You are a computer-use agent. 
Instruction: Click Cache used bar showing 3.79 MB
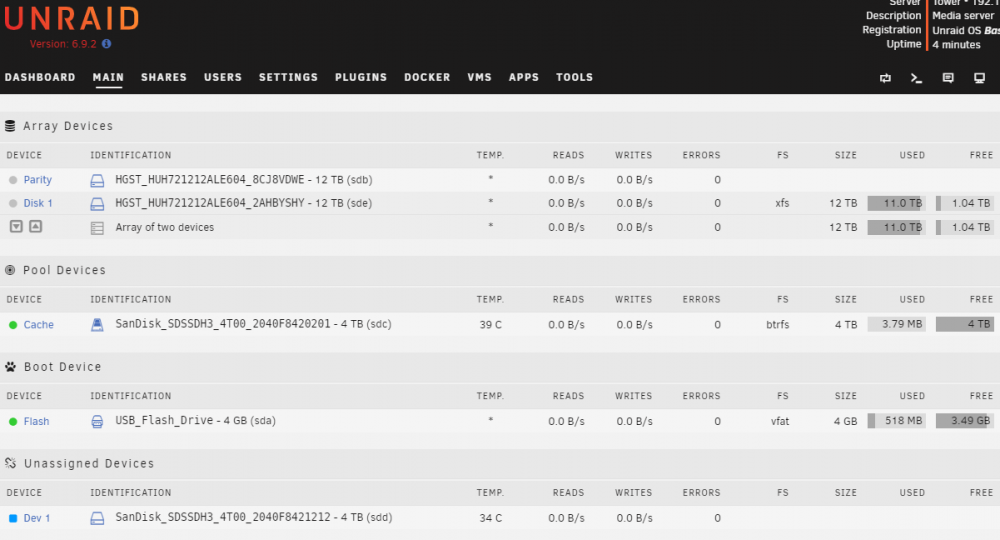coord(896,325)
